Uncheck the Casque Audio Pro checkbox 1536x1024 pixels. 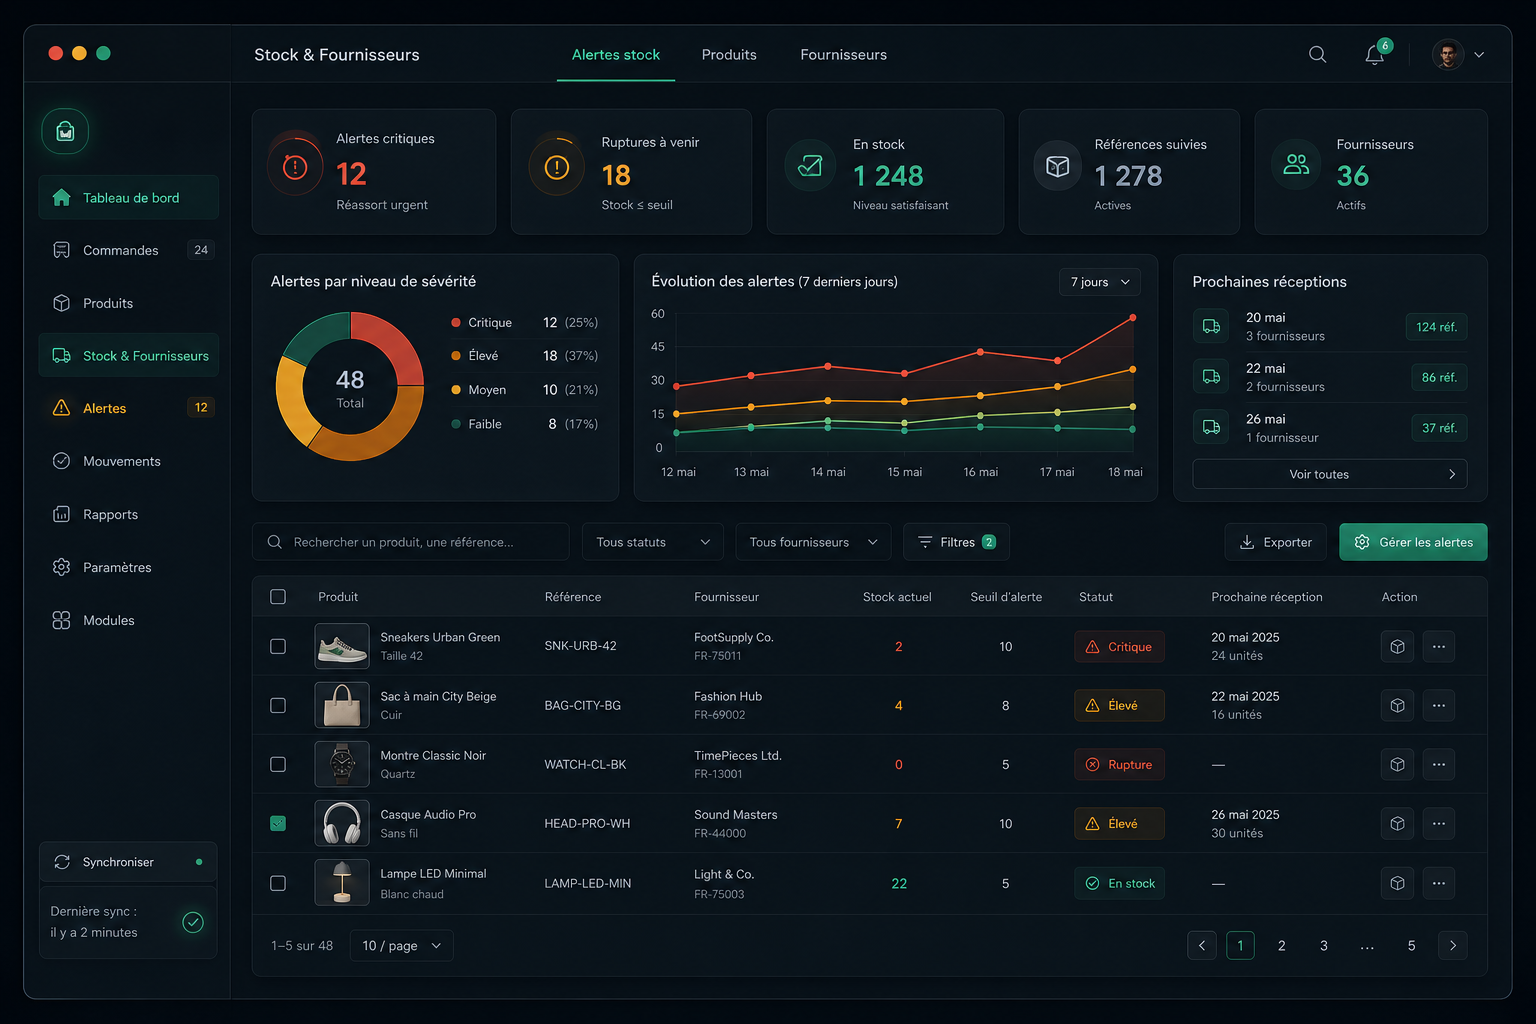(278, 824)
